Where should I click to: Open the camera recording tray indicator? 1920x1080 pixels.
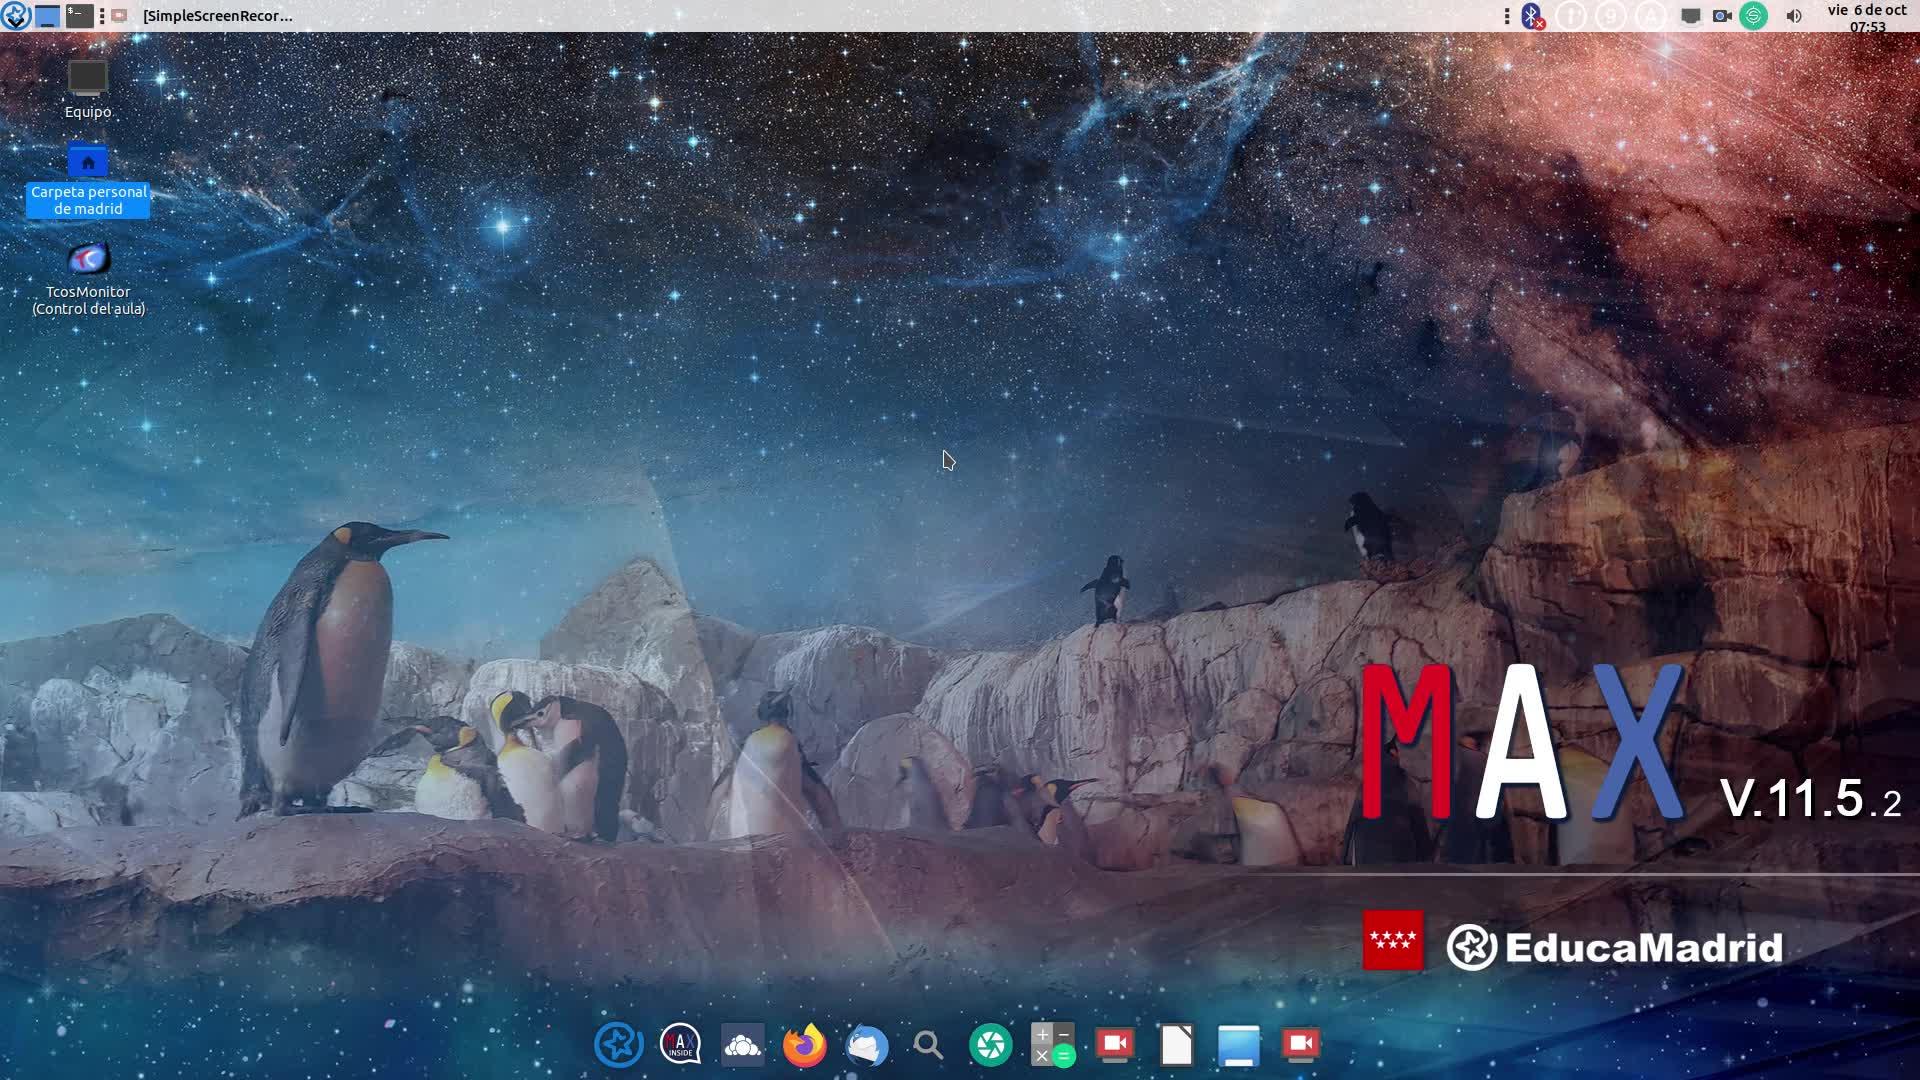coord(1722,15)
